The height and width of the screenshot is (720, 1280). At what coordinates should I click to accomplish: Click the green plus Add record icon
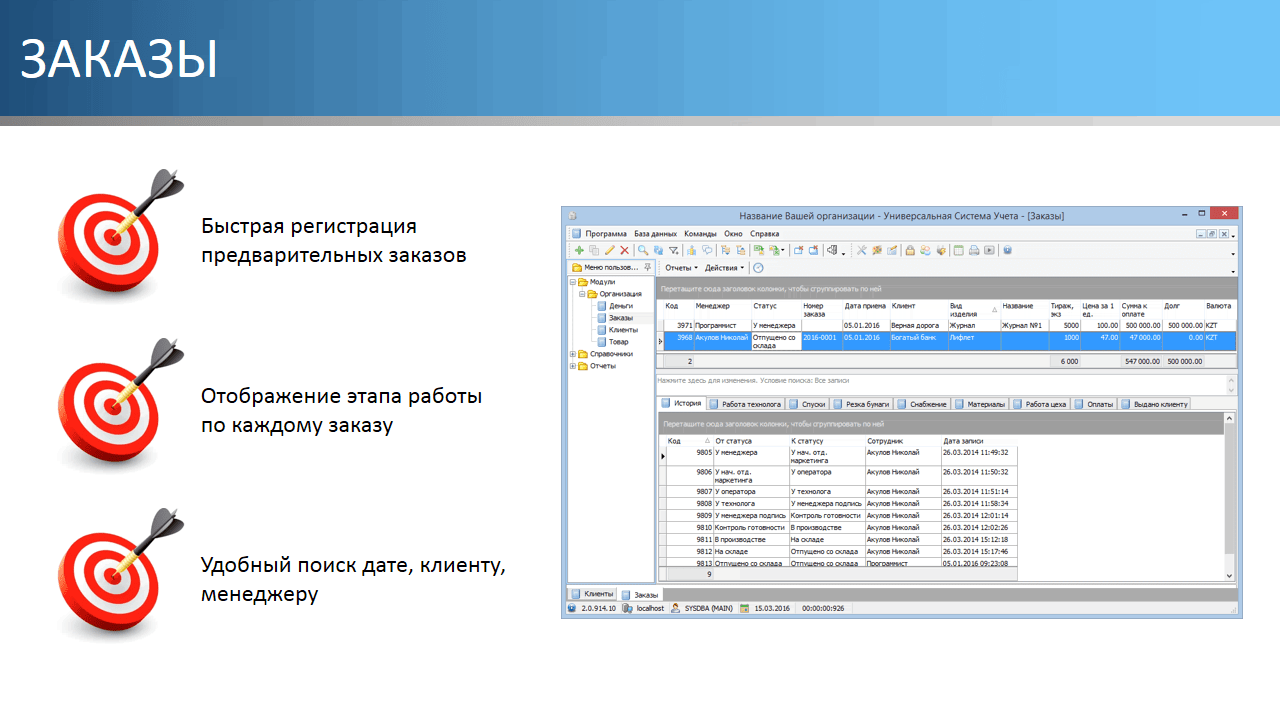click(x=579, y=250)
